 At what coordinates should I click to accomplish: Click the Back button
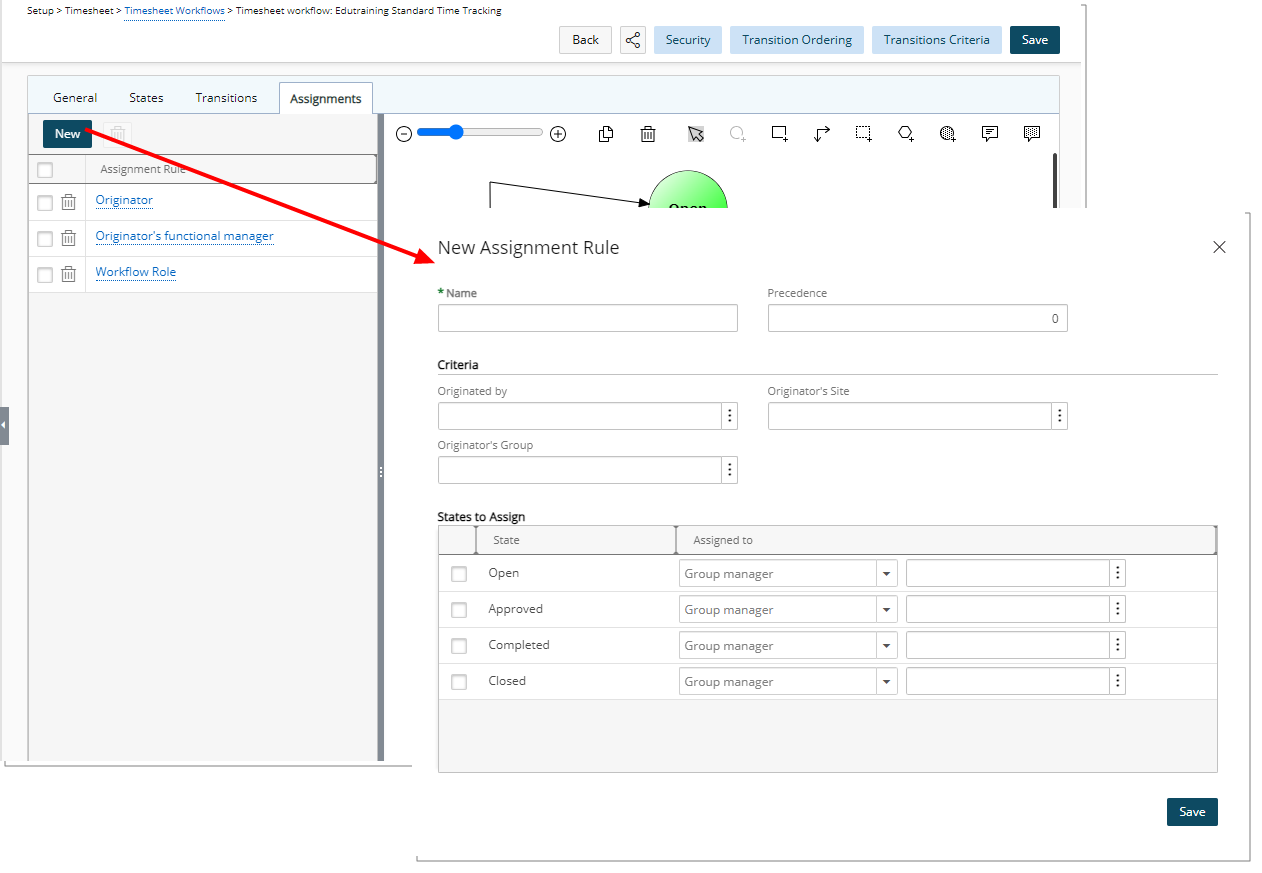586,40
